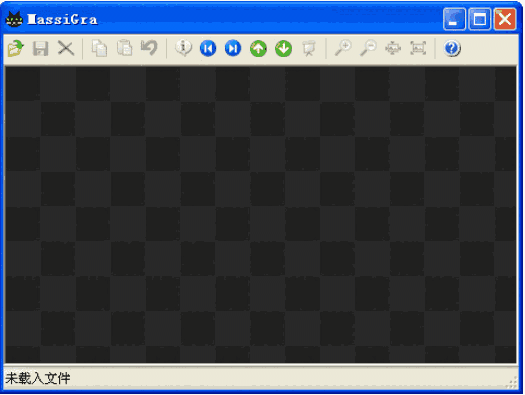Click the save floppy disk icon

tap(41, 48)
